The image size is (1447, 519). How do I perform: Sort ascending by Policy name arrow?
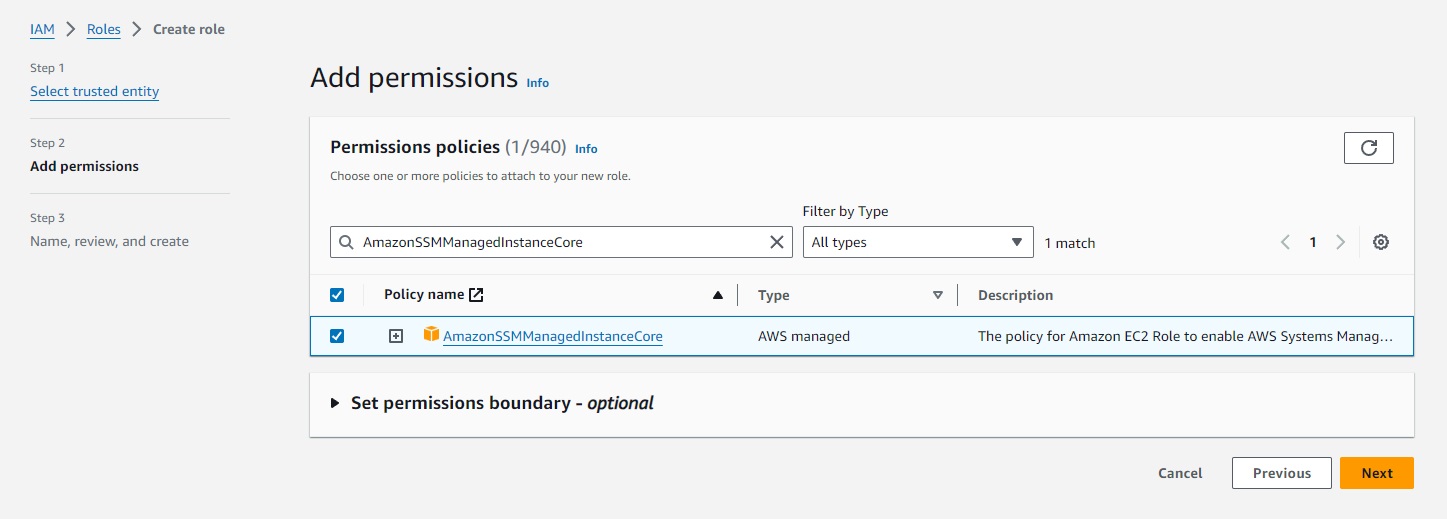[717, 295]
